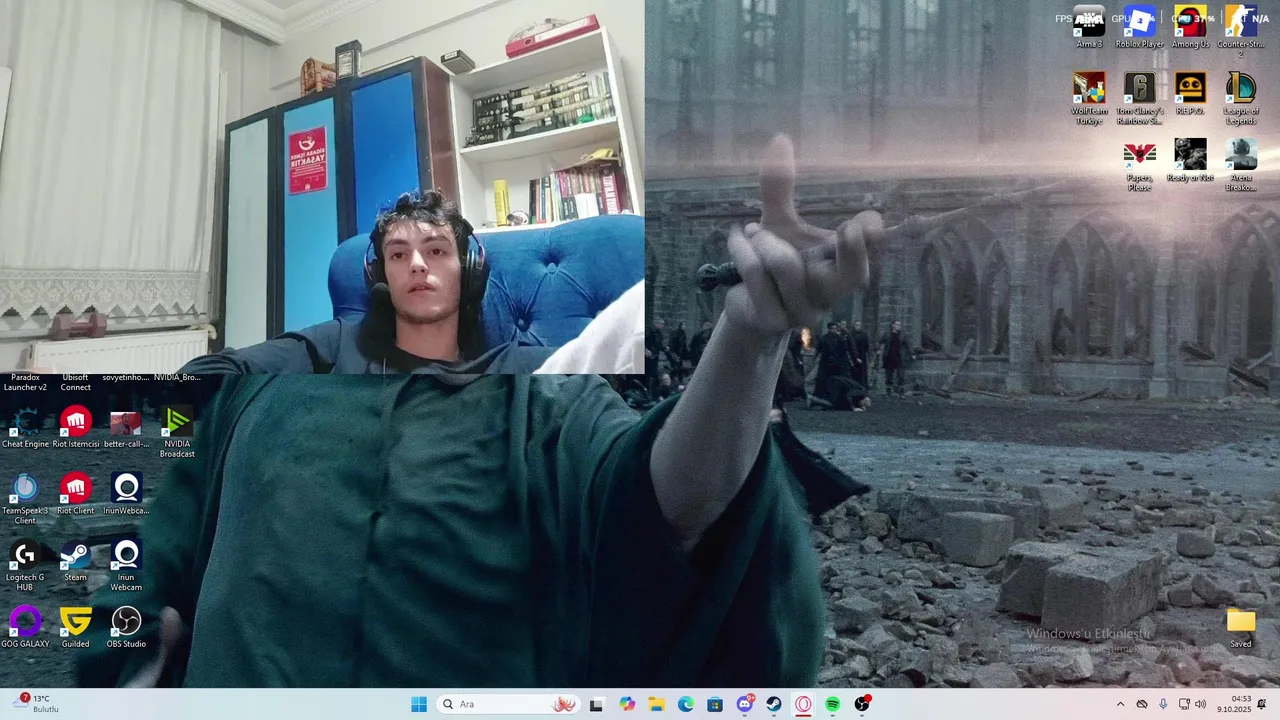Open Microsoft Store from the taskbar

(715, 704)
